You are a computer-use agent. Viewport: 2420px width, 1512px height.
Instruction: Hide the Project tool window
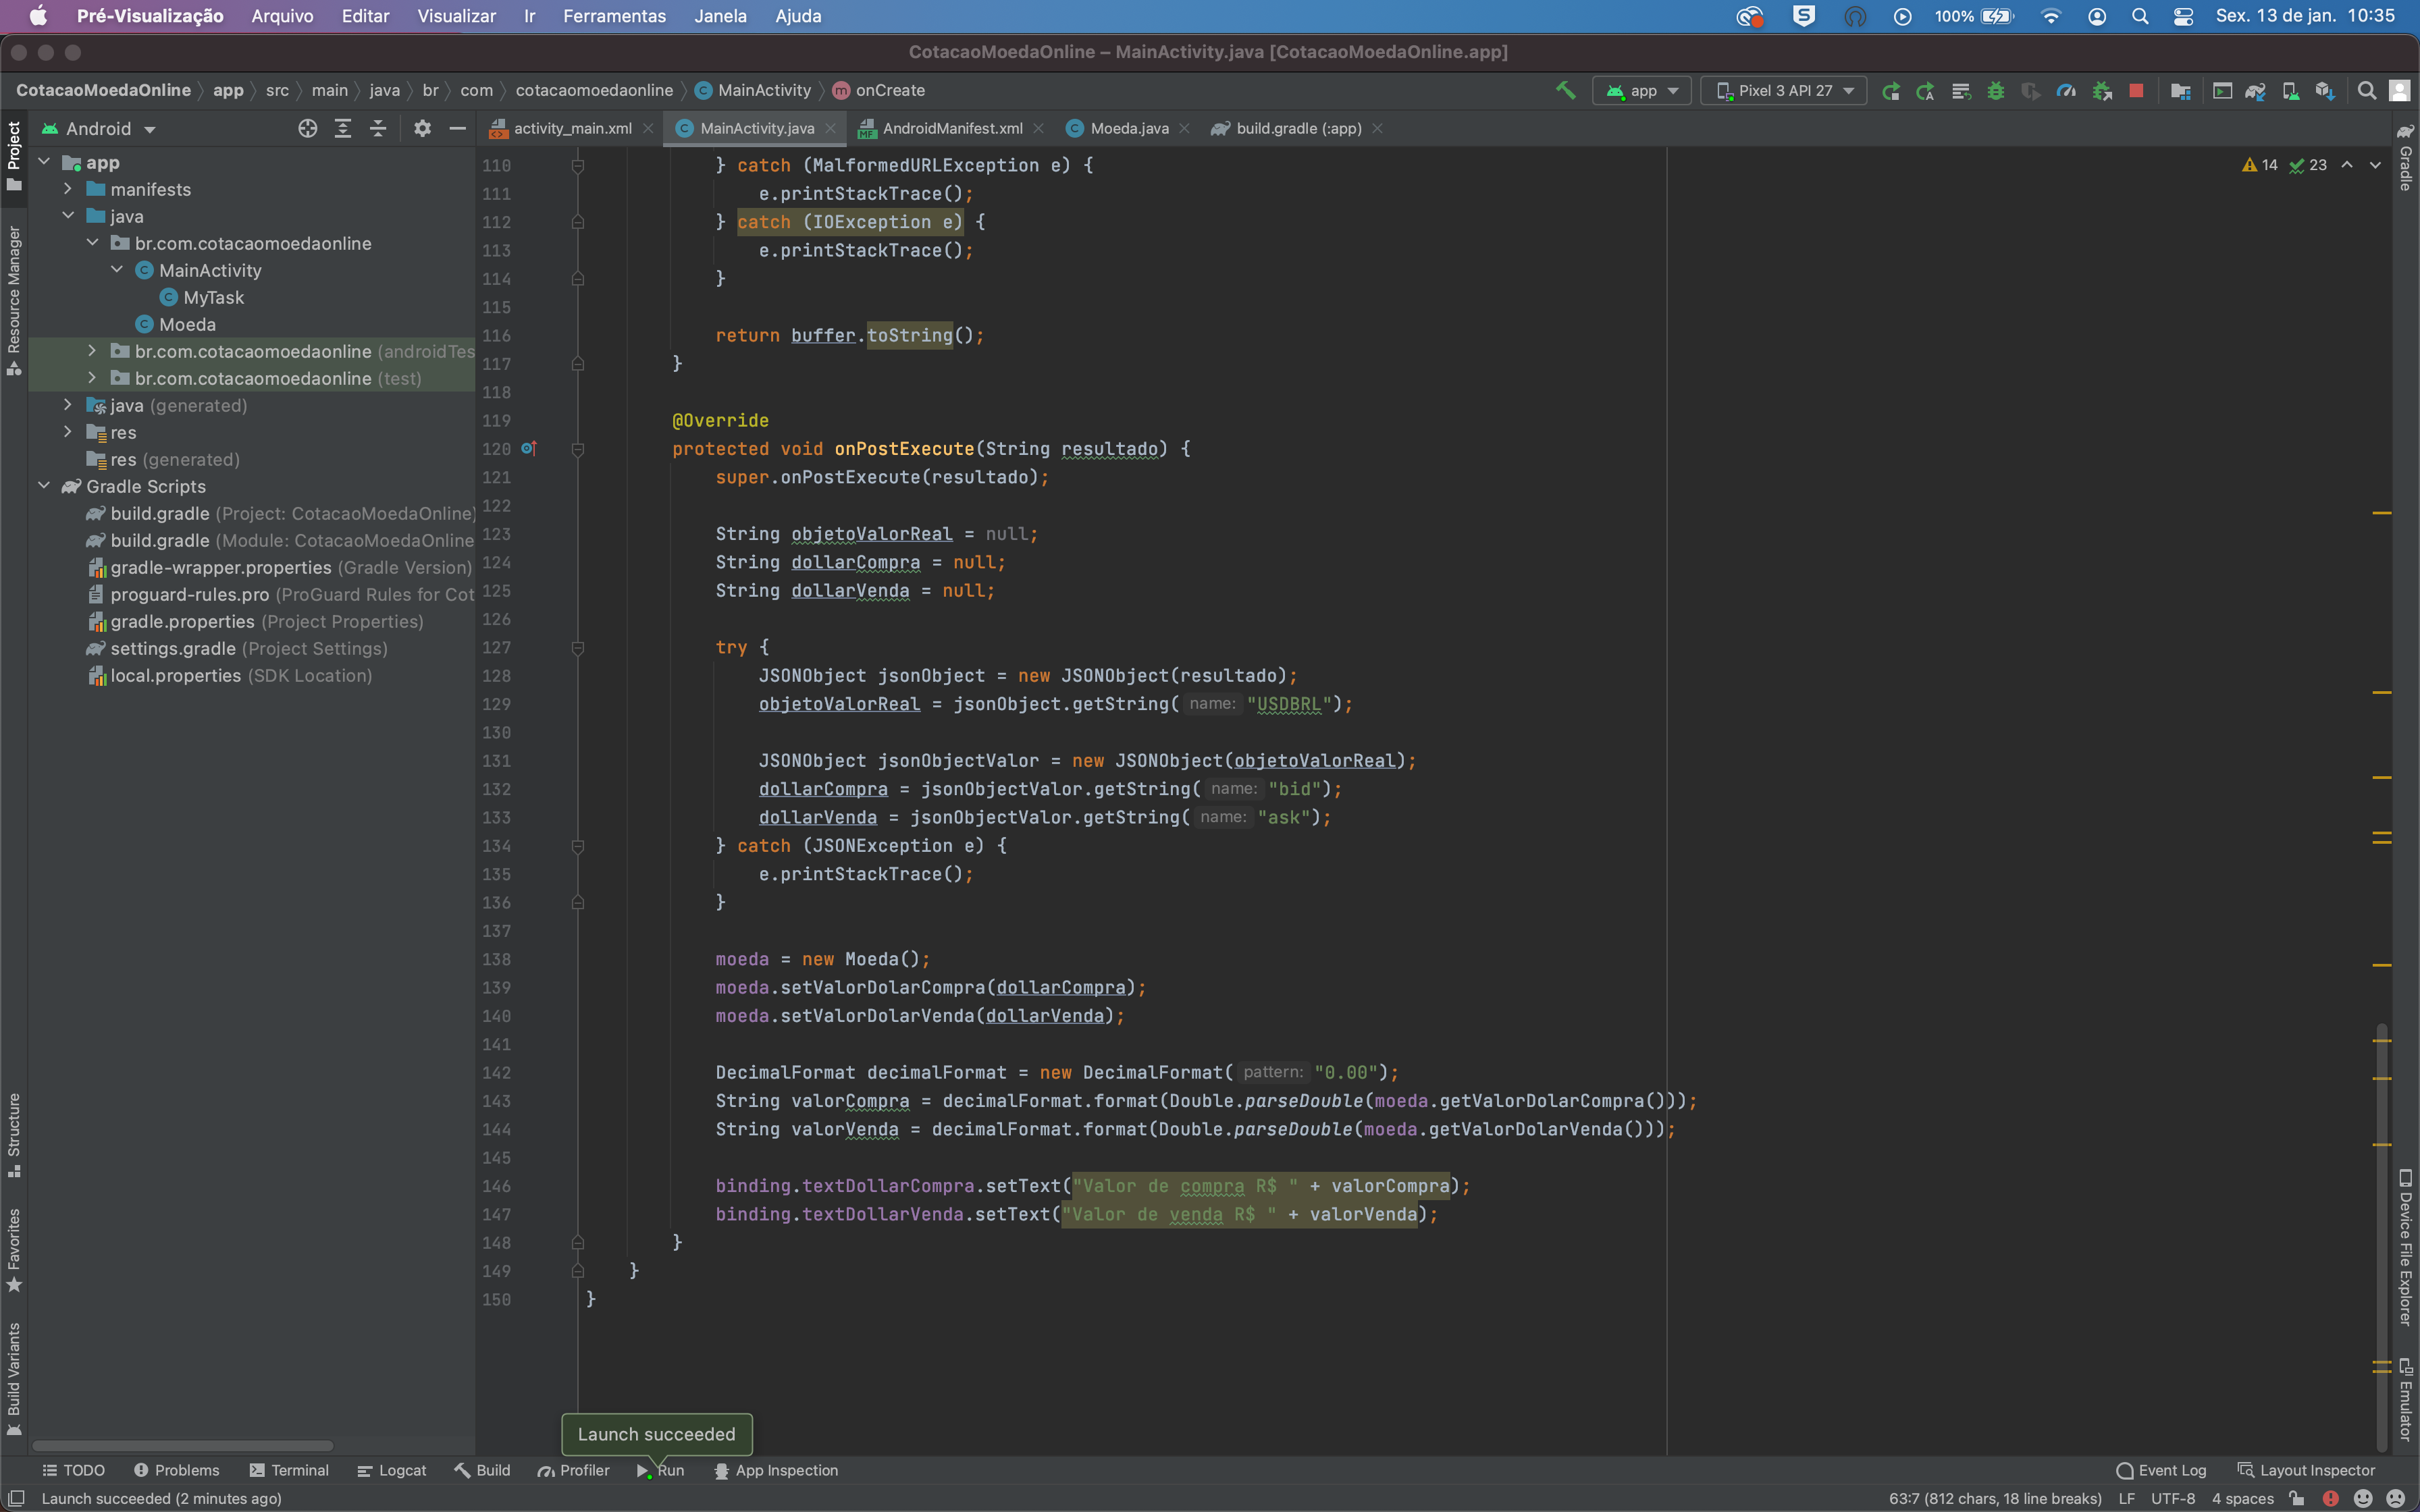(458, 128)
